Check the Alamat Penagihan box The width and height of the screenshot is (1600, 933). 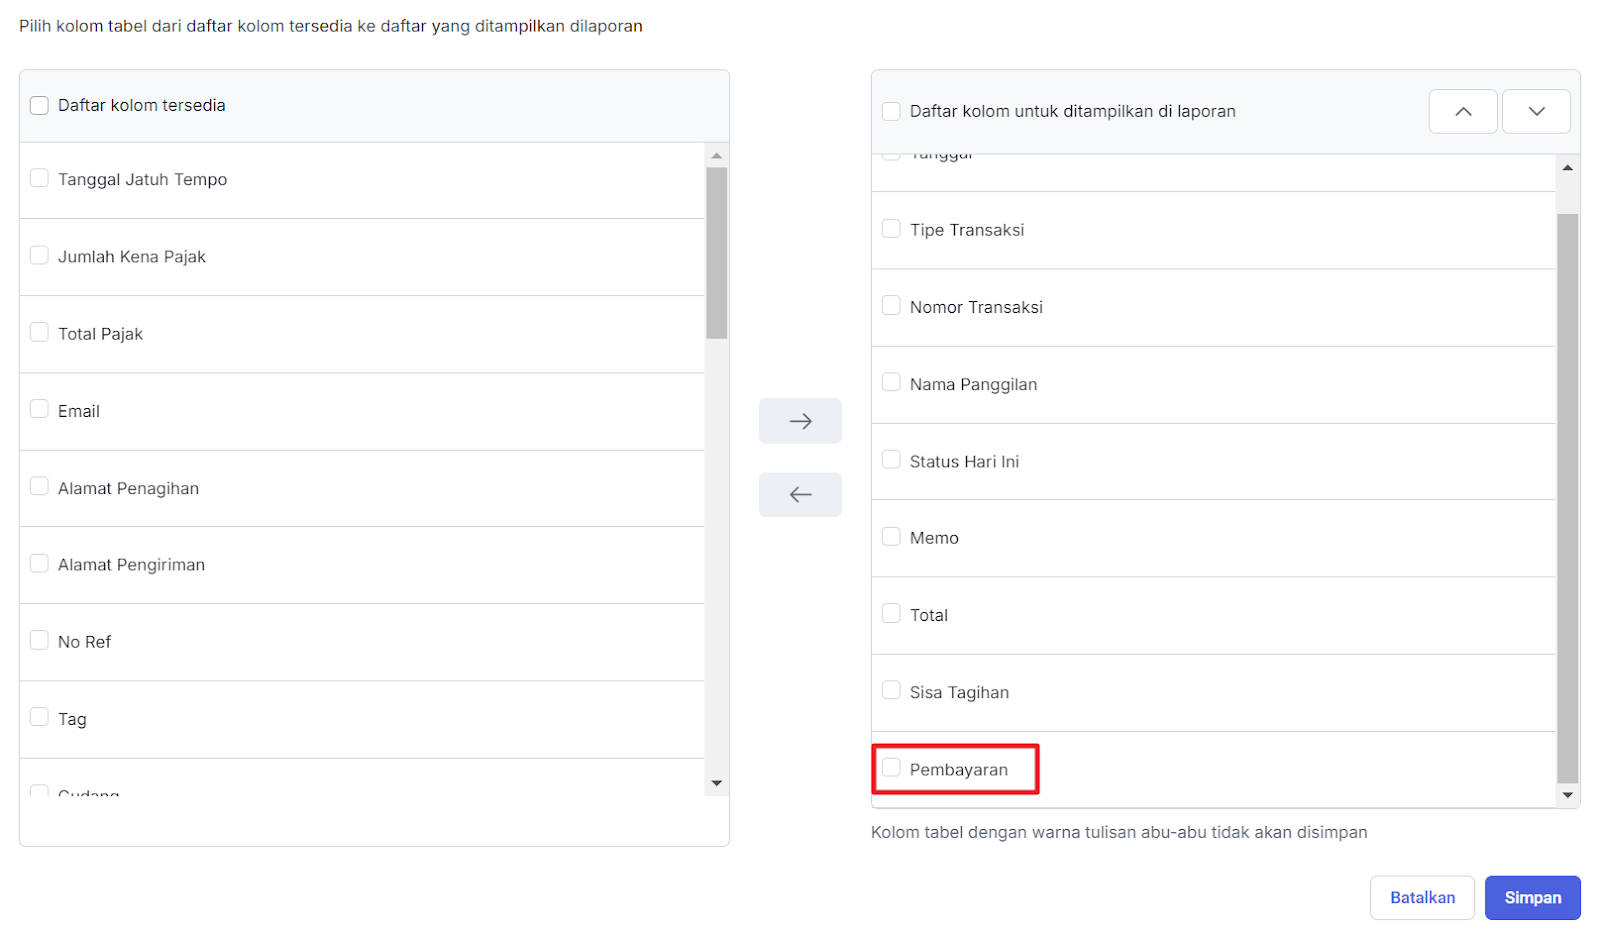click(39, 486)
